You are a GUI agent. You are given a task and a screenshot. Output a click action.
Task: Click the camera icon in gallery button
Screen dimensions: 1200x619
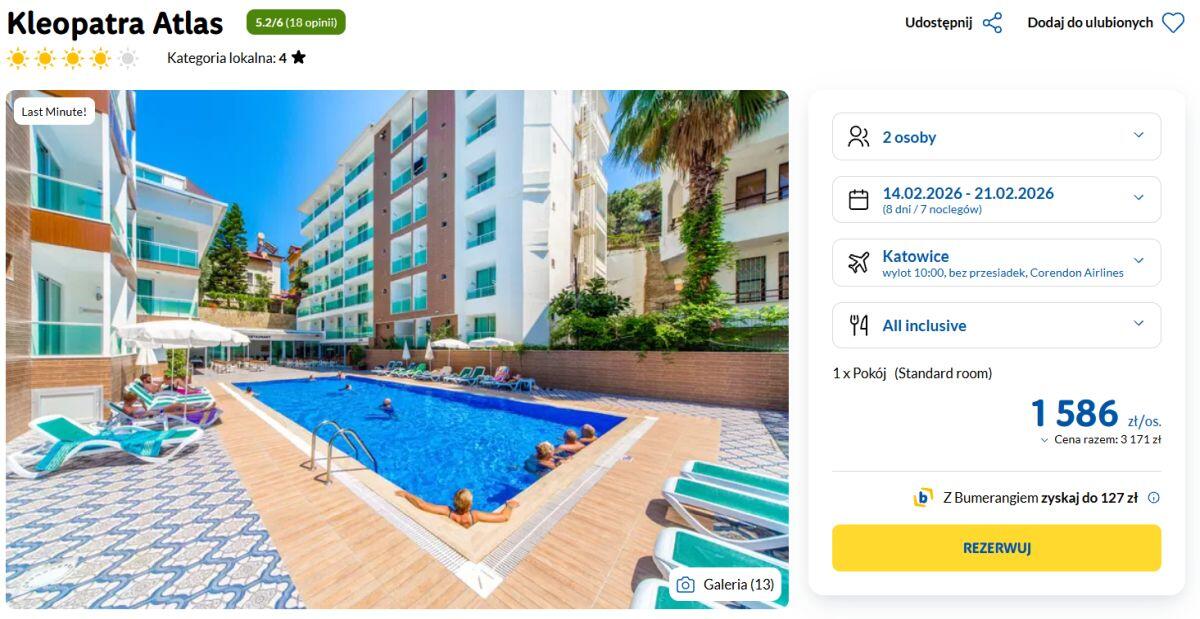(x=685, y=585)
